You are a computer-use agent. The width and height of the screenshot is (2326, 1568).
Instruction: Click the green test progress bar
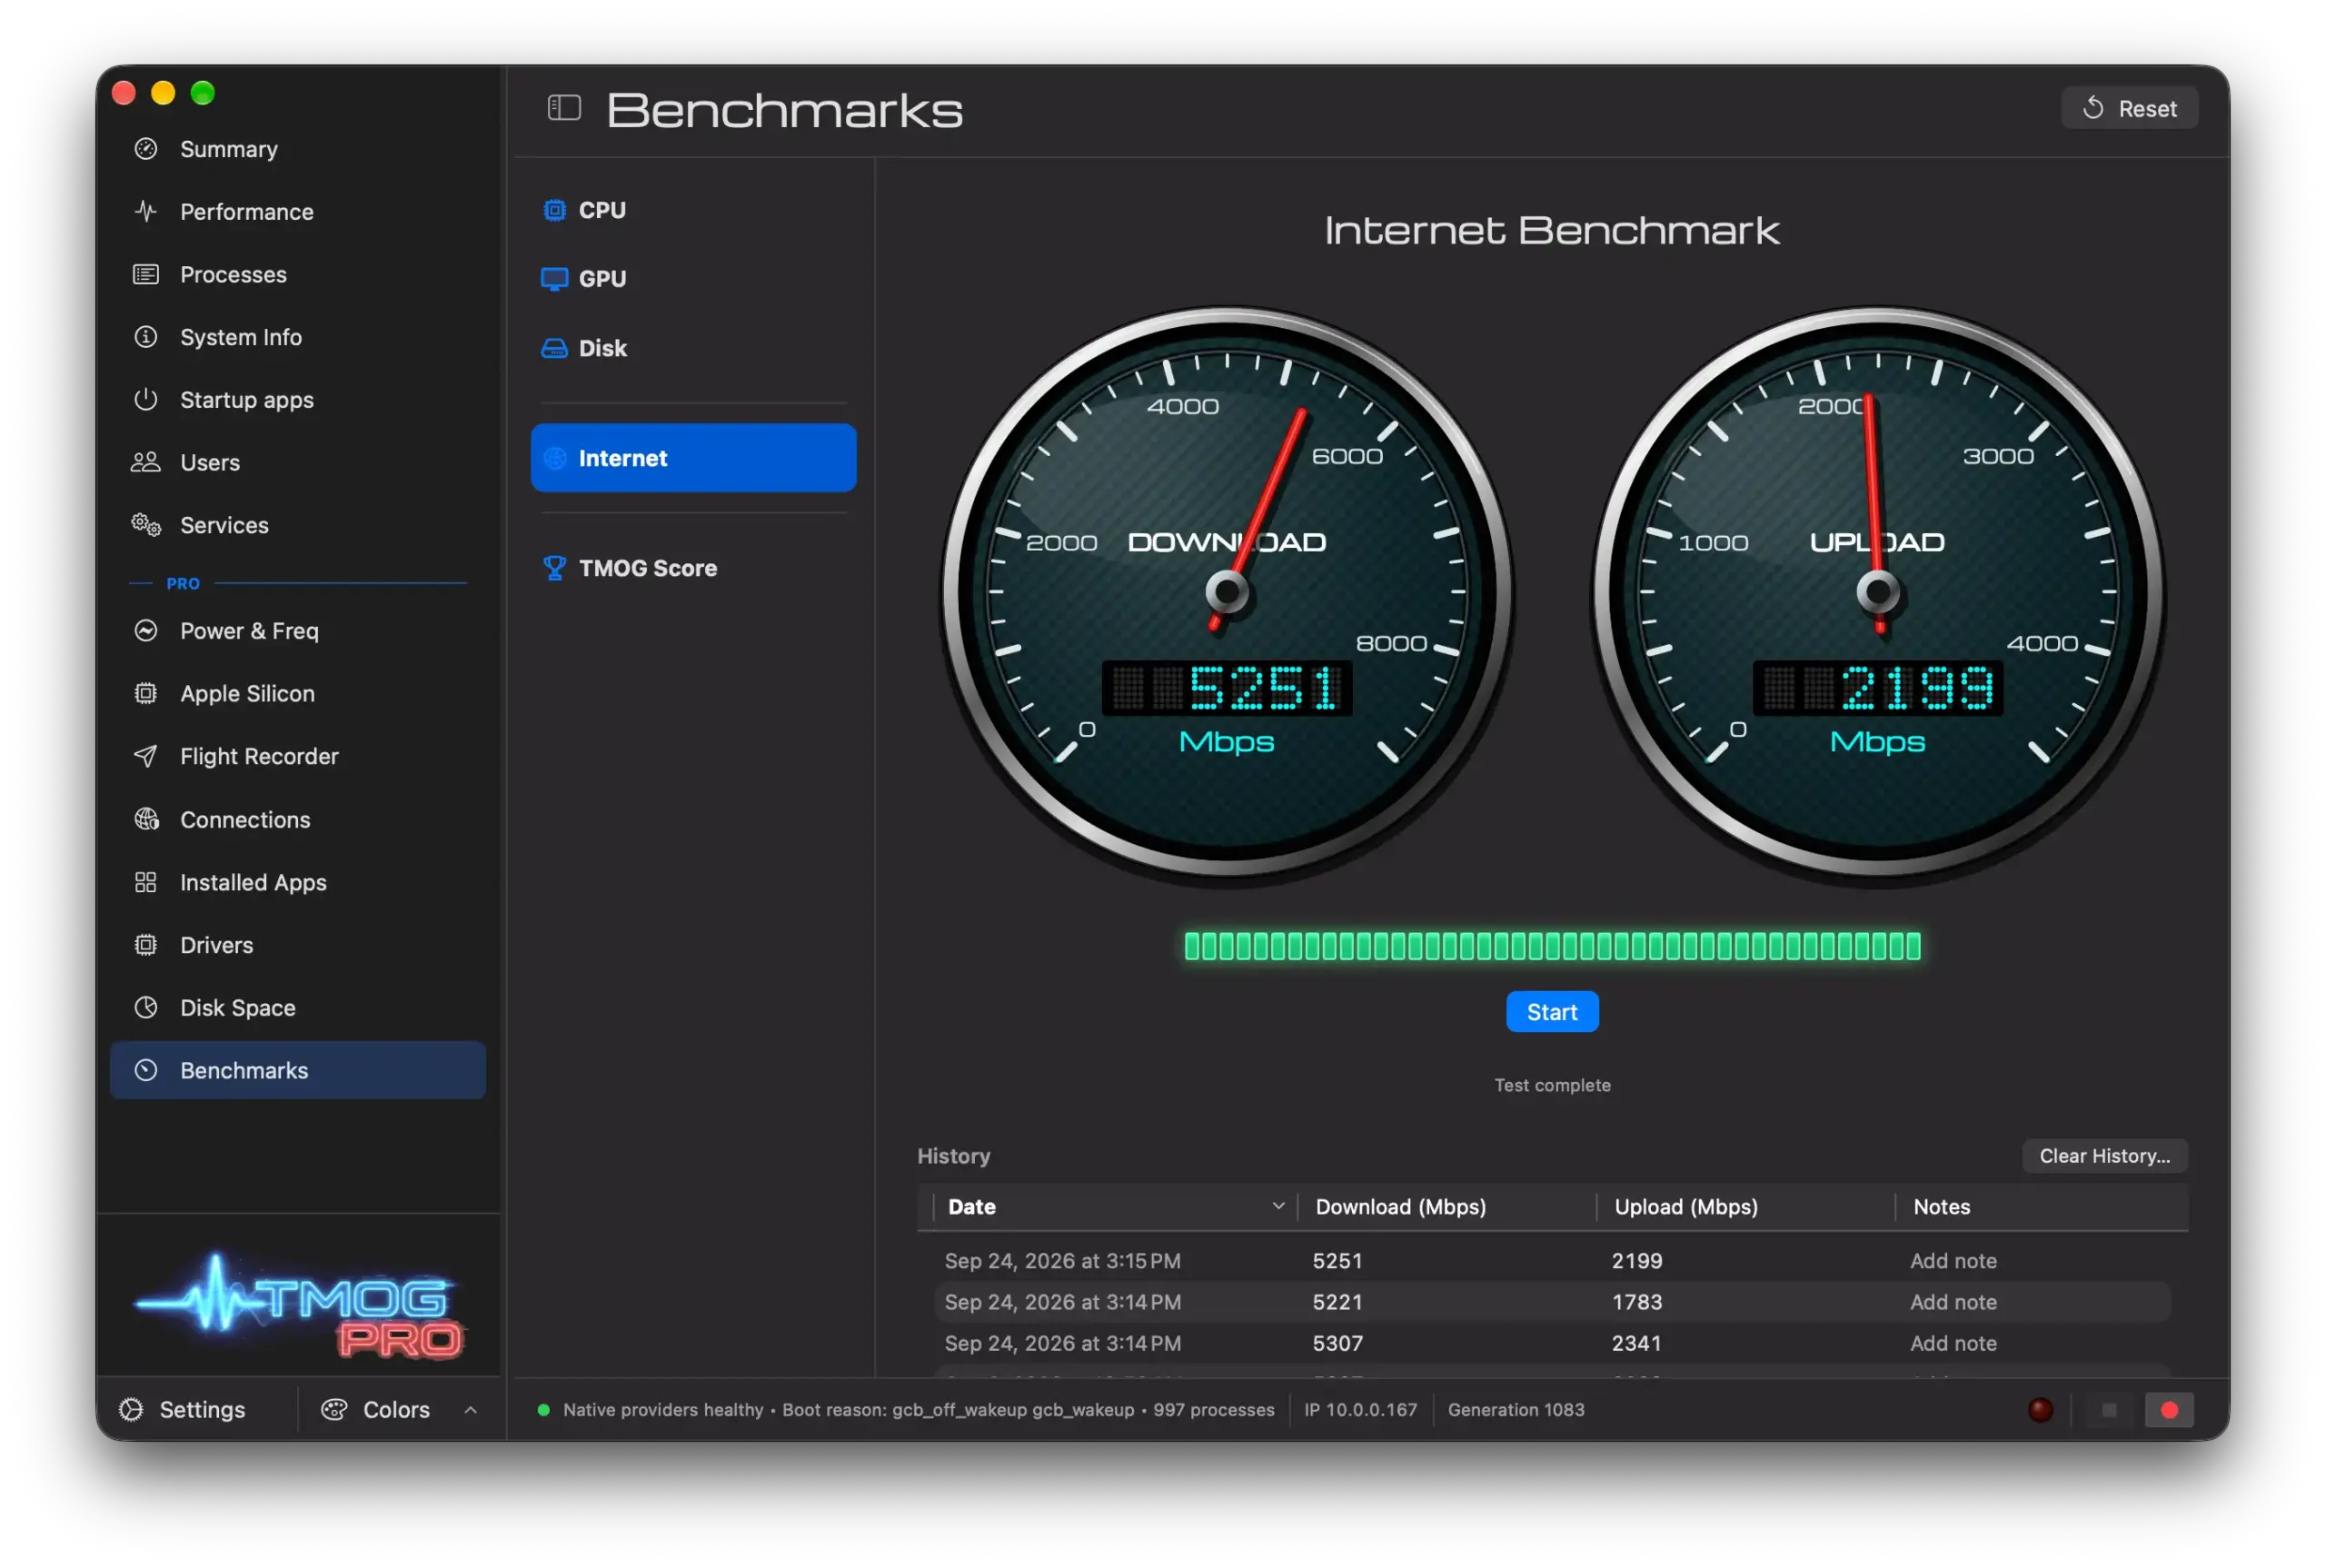pos(1552,946)
